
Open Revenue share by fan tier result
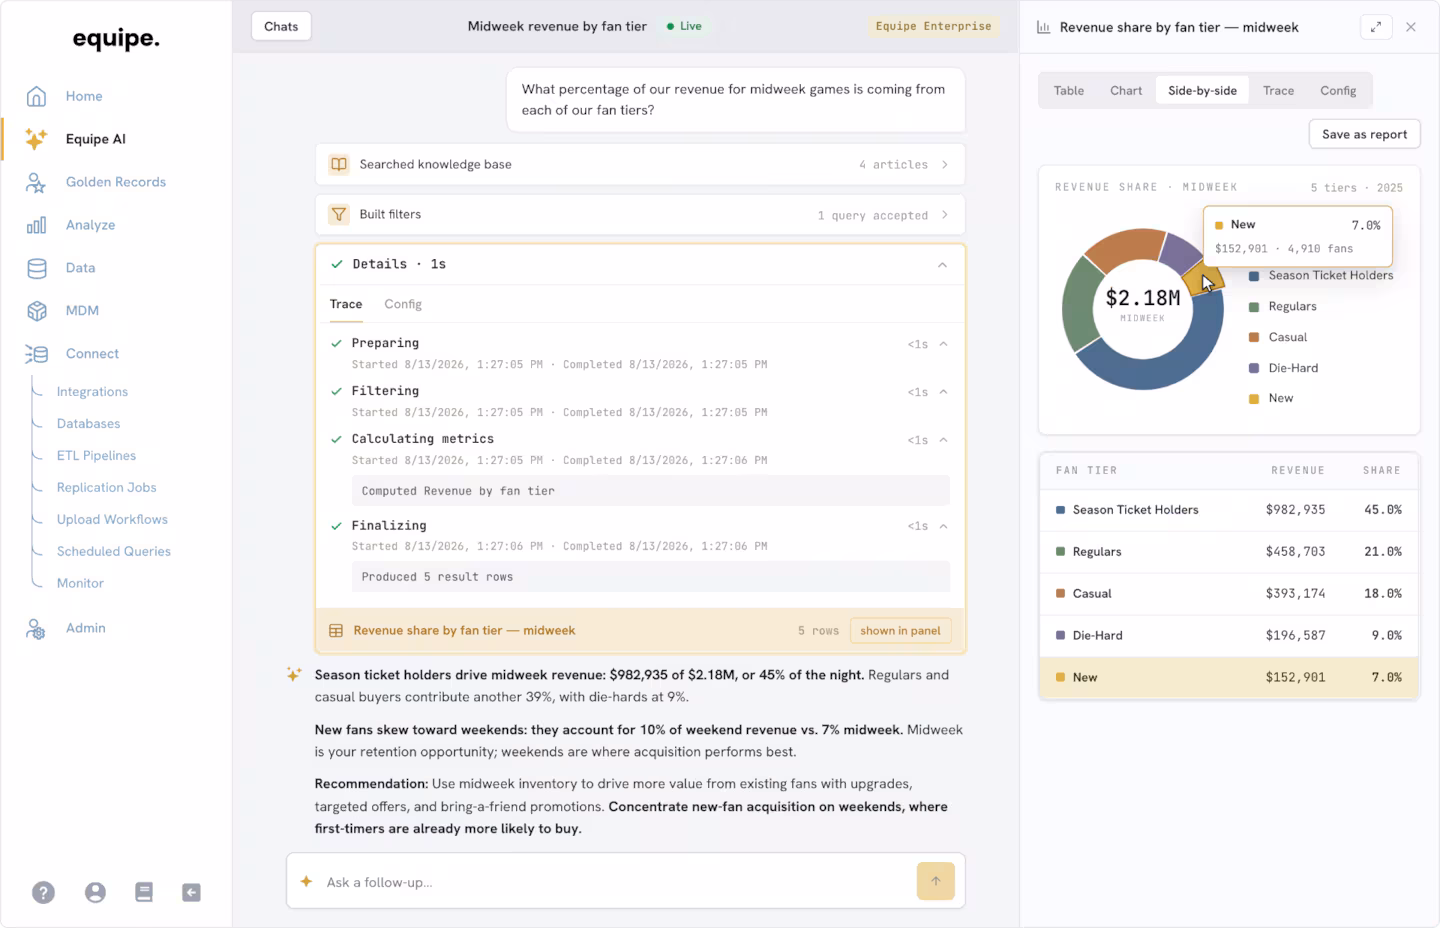click(640, 630)
